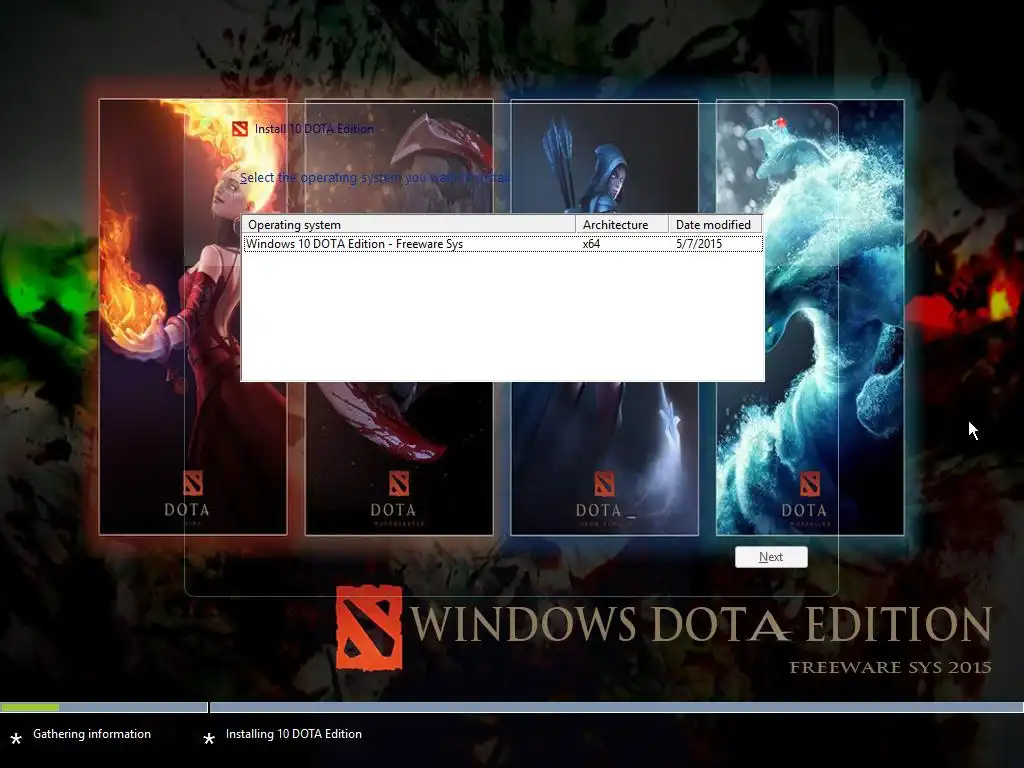This screenshot has height=768, width=1024.
Task: Click the Next button
Action: point(771,557)
